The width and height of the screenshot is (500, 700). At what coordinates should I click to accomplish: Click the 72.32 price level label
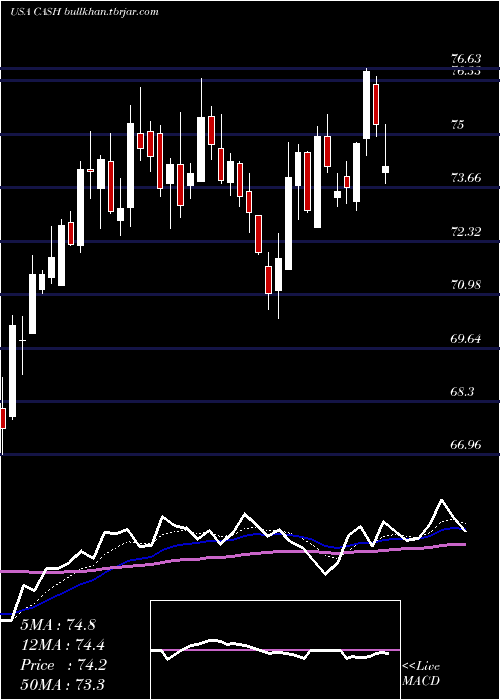tap(466, 232)
